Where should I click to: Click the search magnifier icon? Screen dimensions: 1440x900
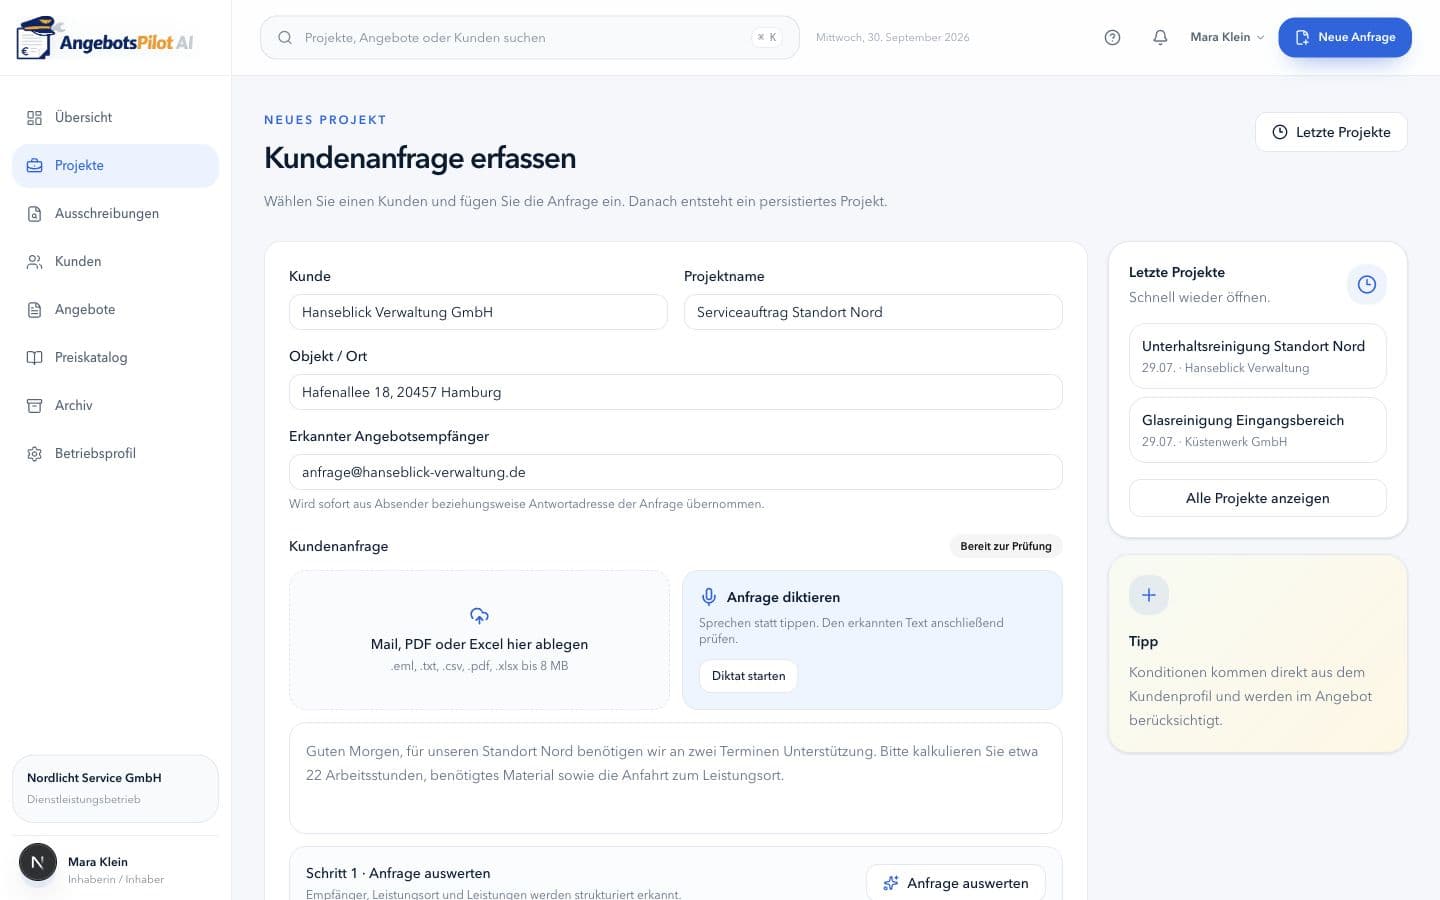pyautogui.click(x=285, y=37)
